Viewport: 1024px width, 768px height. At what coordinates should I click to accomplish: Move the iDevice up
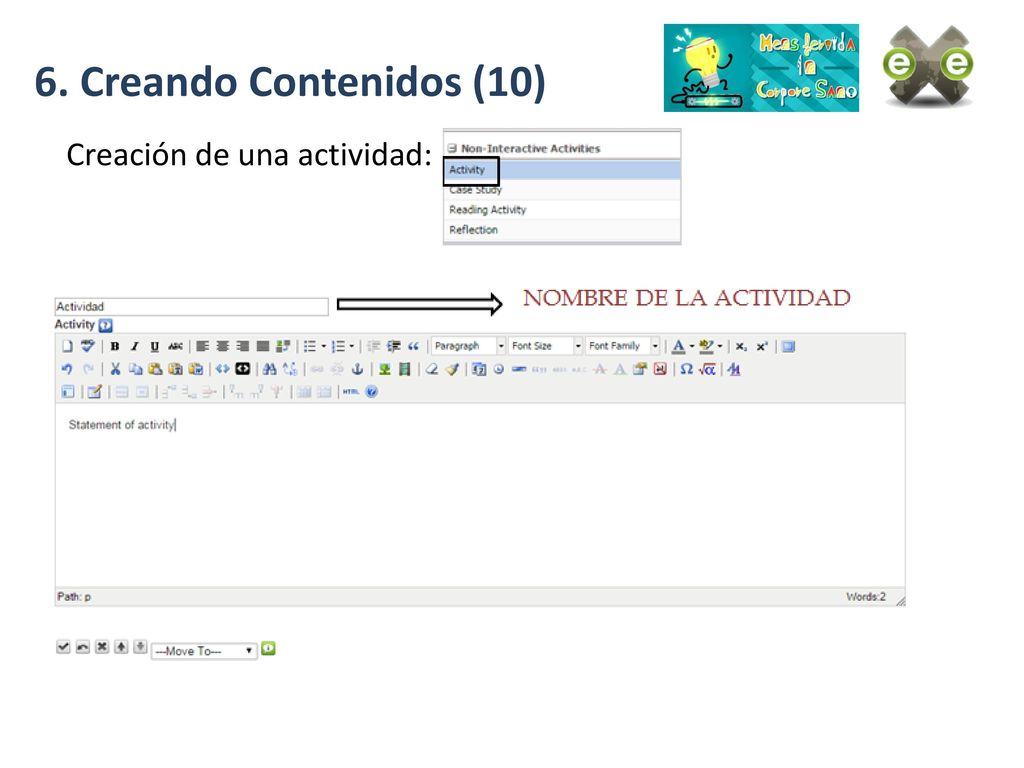coord(121,647)
